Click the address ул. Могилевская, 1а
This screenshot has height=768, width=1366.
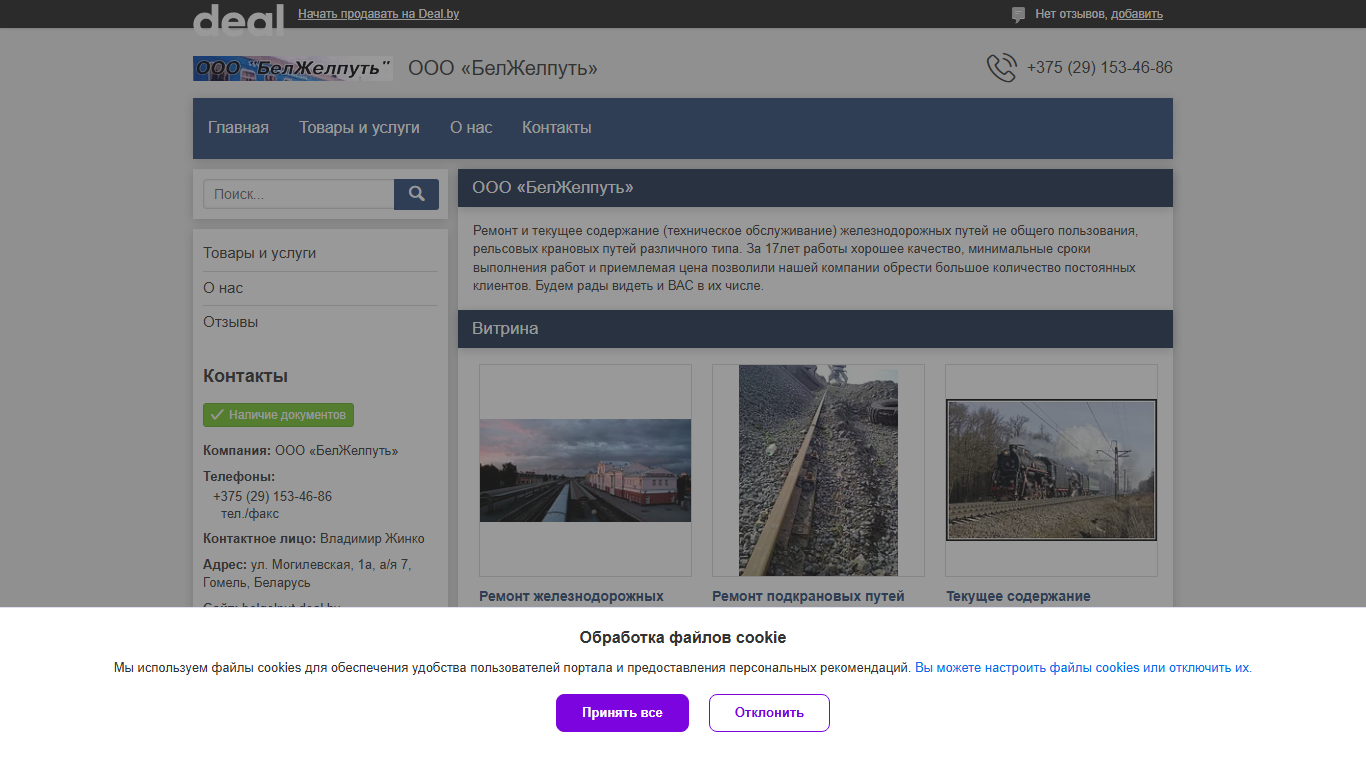coord(307,573)
